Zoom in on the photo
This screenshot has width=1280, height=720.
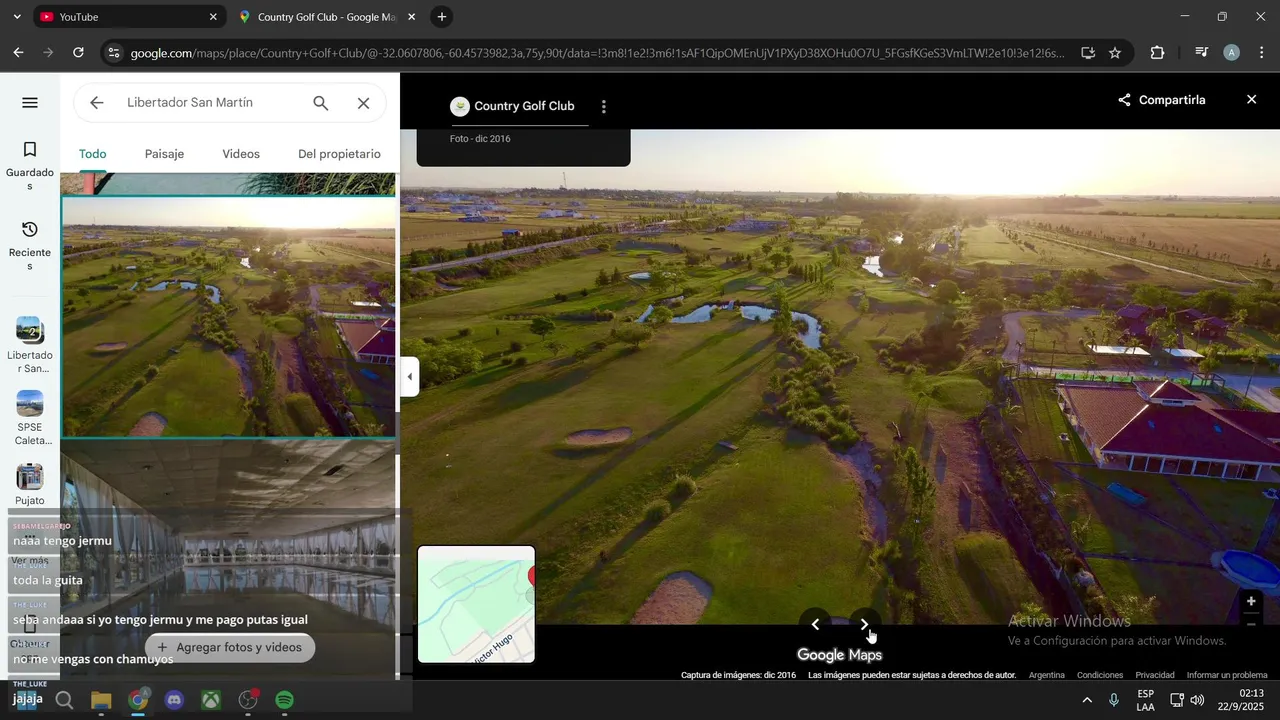[1251, 601]
